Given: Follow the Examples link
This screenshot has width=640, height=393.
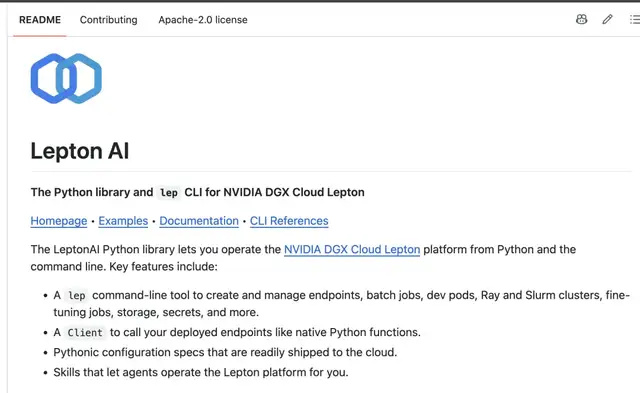Looking at the screenshot, I should 123,221.
